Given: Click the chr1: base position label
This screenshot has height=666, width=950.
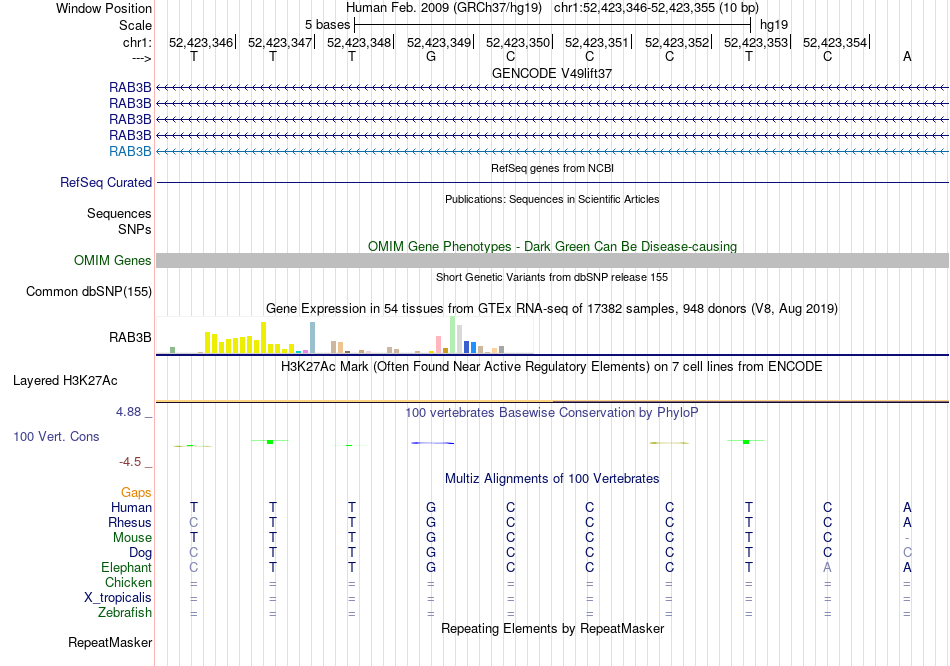Looking at the screenshot, I should click(x=137, y=42).
